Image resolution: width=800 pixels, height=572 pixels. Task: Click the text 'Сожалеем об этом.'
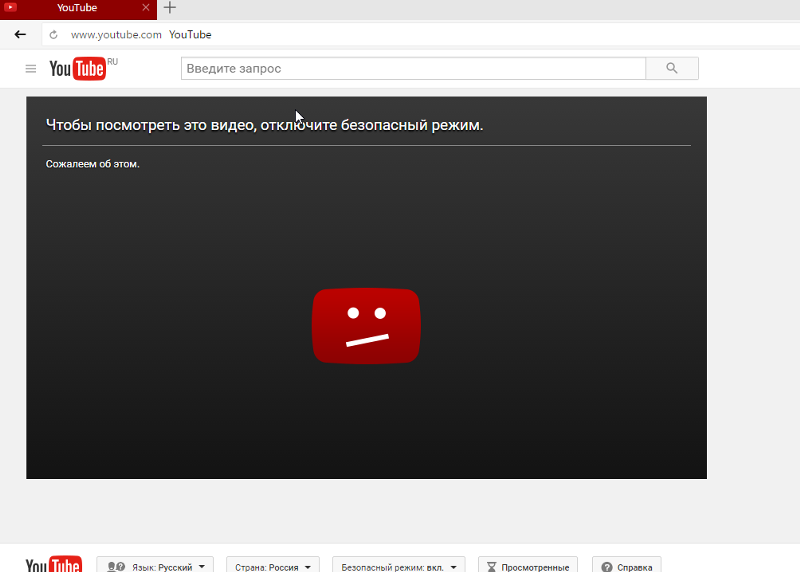pos(92,164)
